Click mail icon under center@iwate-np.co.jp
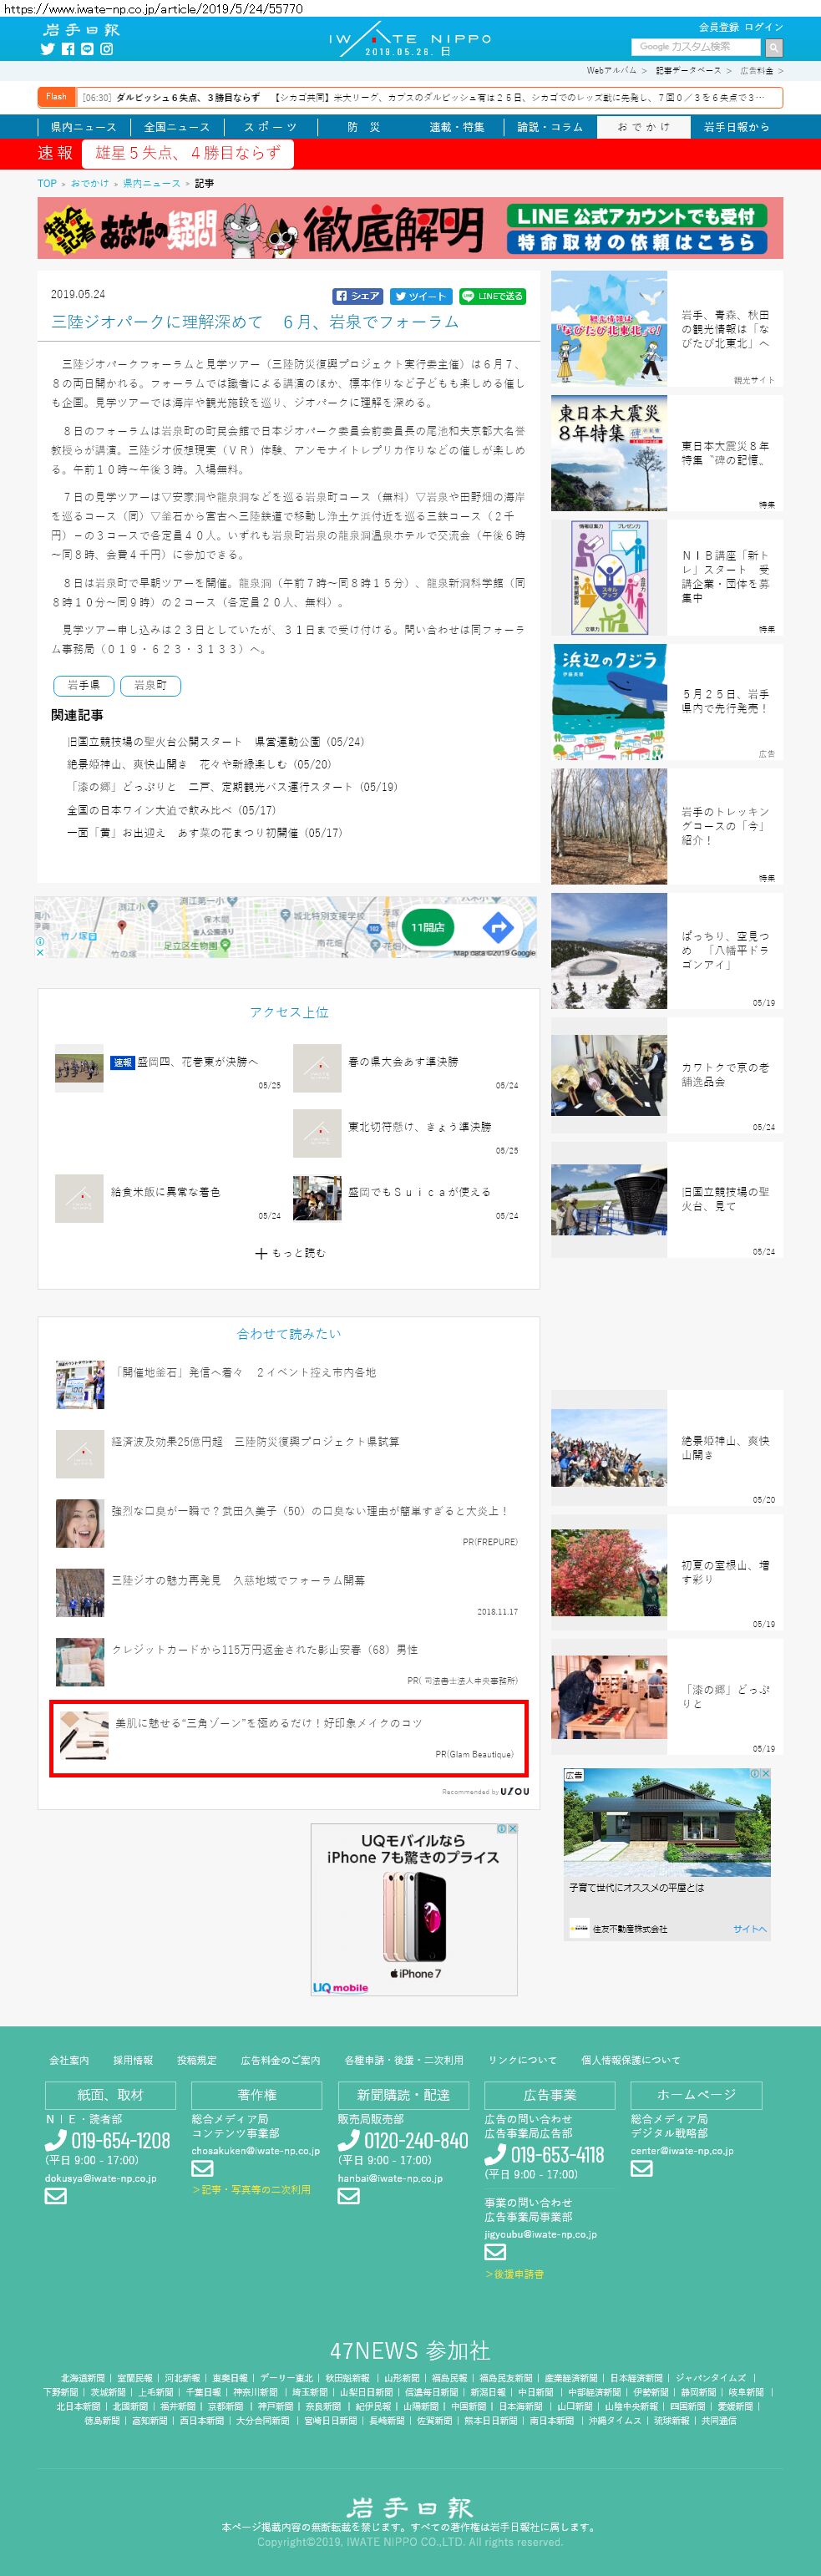The height and width of the screenshot is (2576, 821). click(642, 2168)
